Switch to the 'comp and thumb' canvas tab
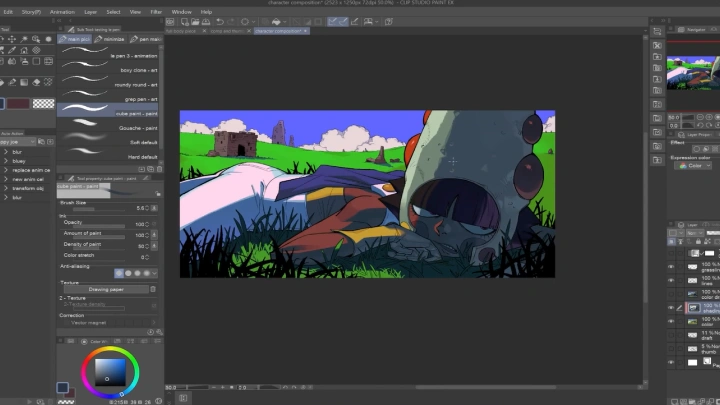Screen dimensions: 720x405 click(x=227, y=31)
